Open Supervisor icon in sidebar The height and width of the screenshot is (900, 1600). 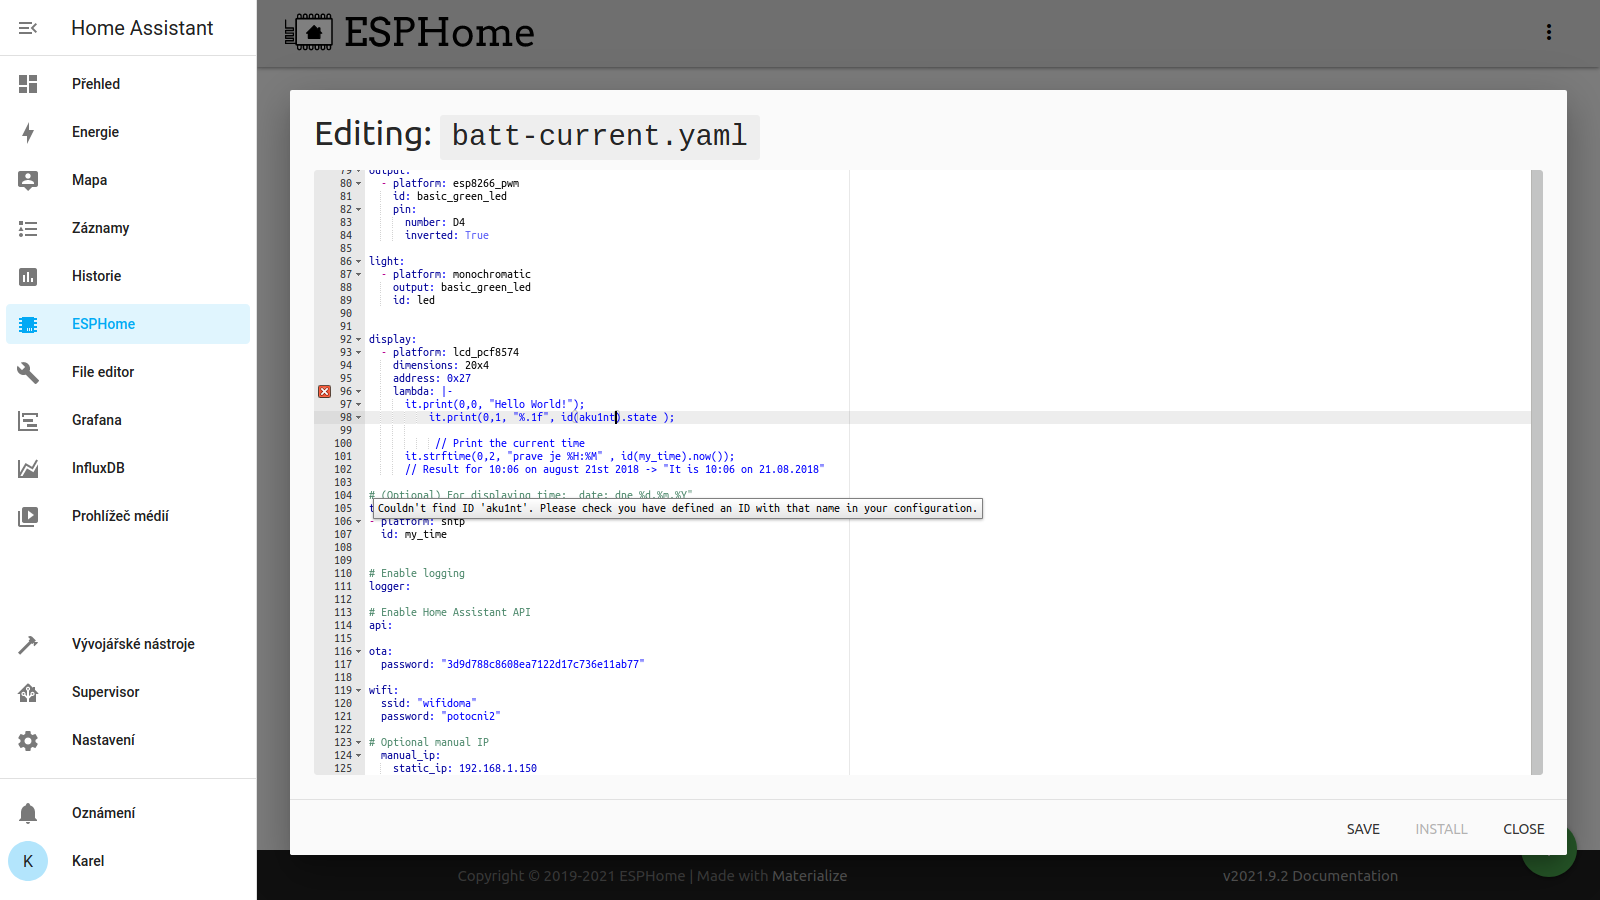coord(28,692)
